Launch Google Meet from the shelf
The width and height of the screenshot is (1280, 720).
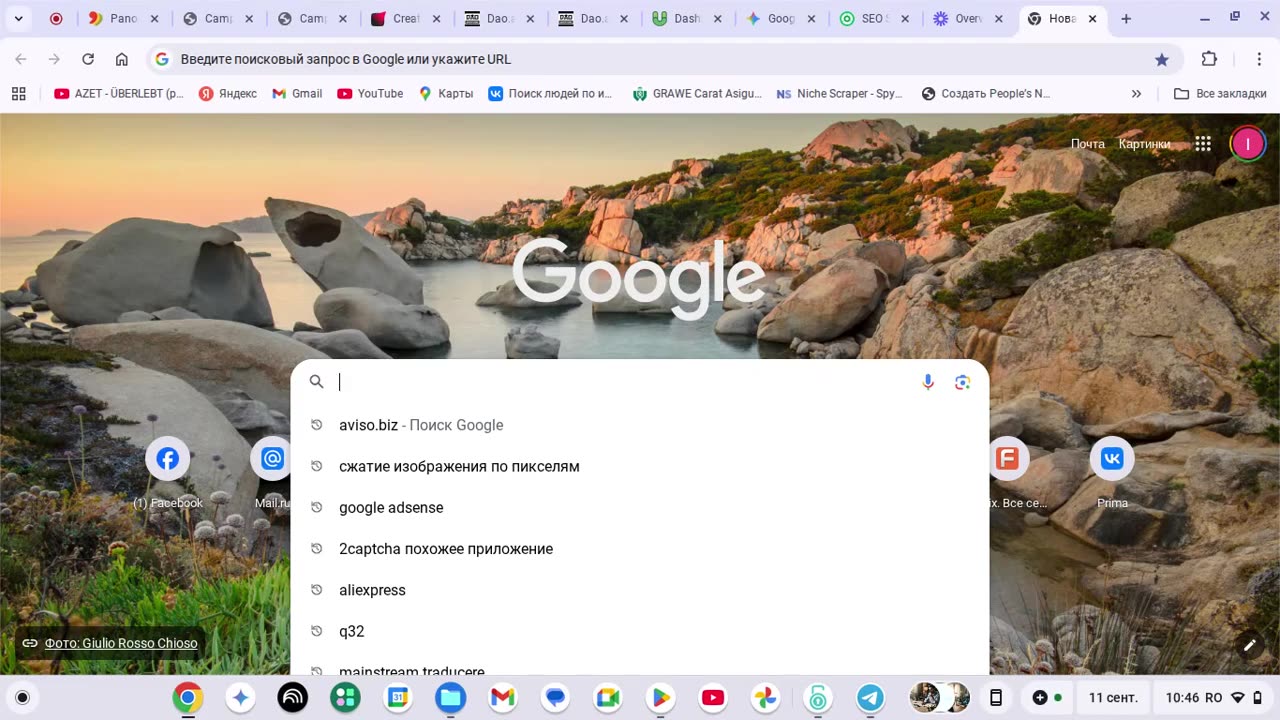(608, 698)
